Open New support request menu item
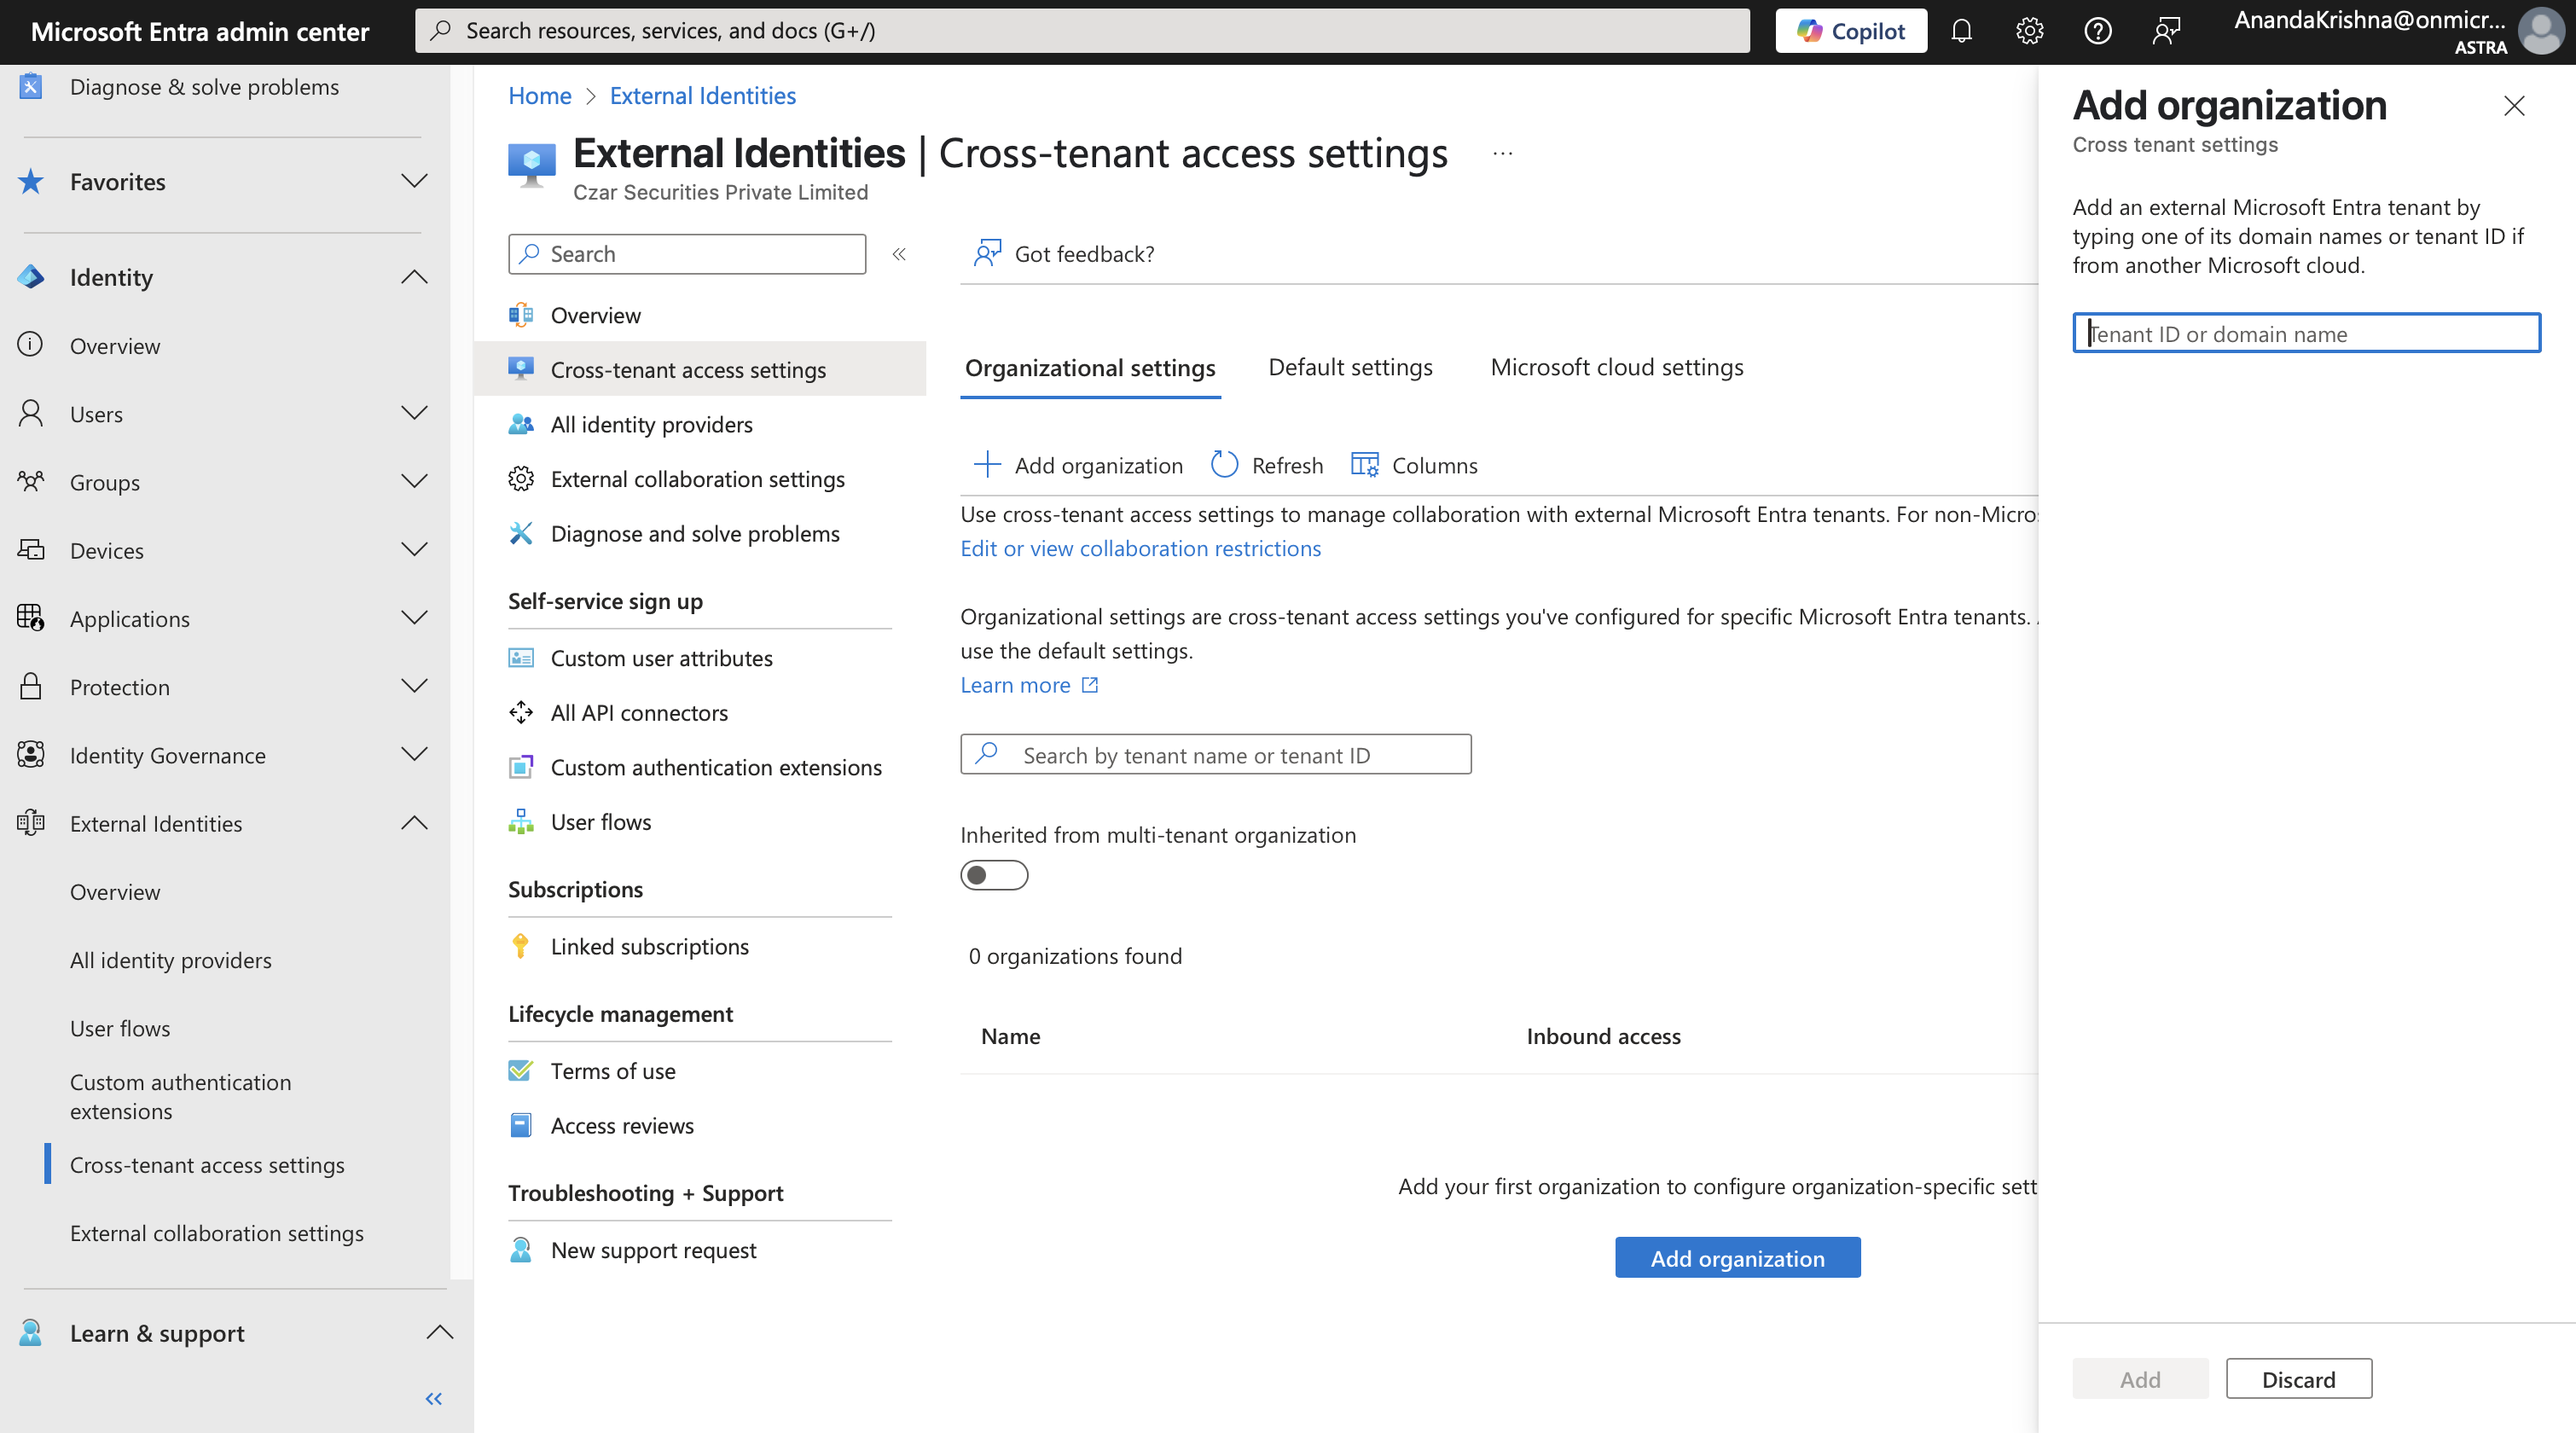This screenshot has height=1433, width=2576. [x=654, y=1250]
